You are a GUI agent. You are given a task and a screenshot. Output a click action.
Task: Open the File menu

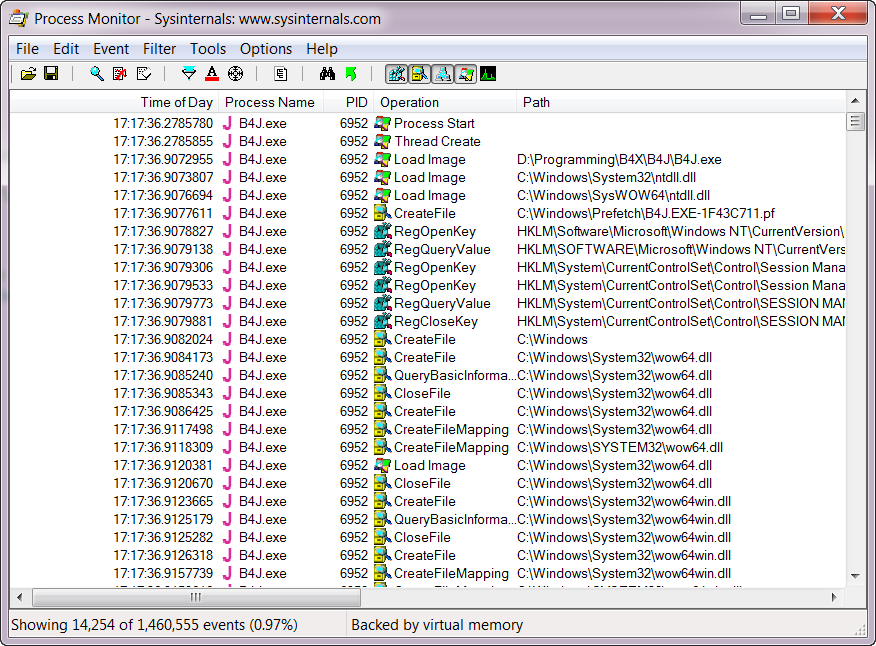click(27, 49)
